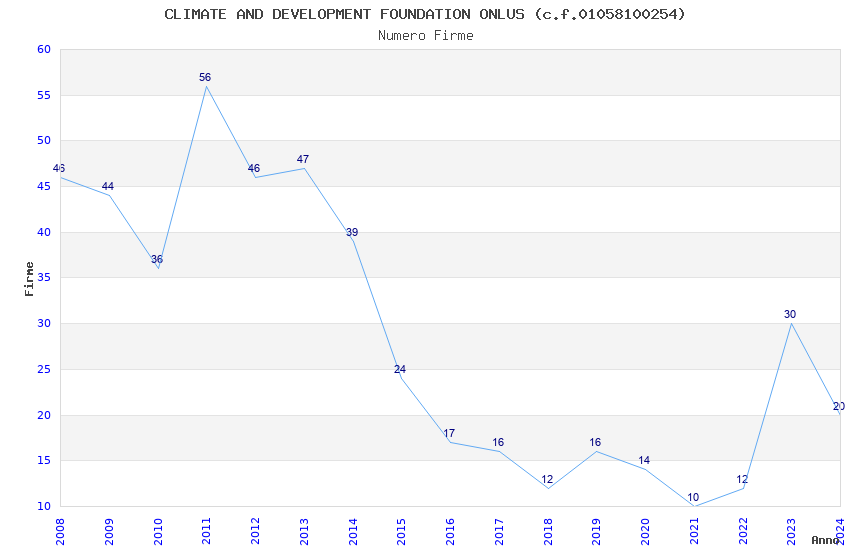Click the y-axis tick label 30
Screen dimensions: 850x550
coord(44,323)
